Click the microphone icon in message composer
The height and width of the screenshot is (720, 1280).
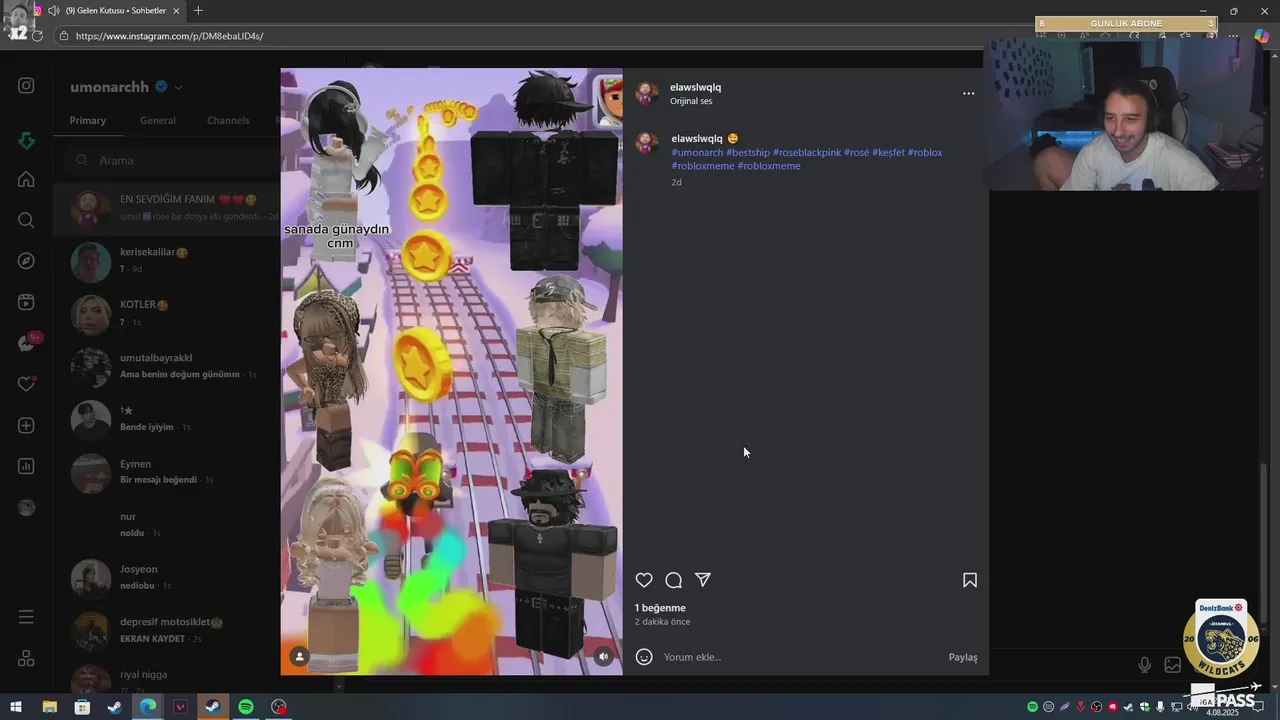[1145, 665]
